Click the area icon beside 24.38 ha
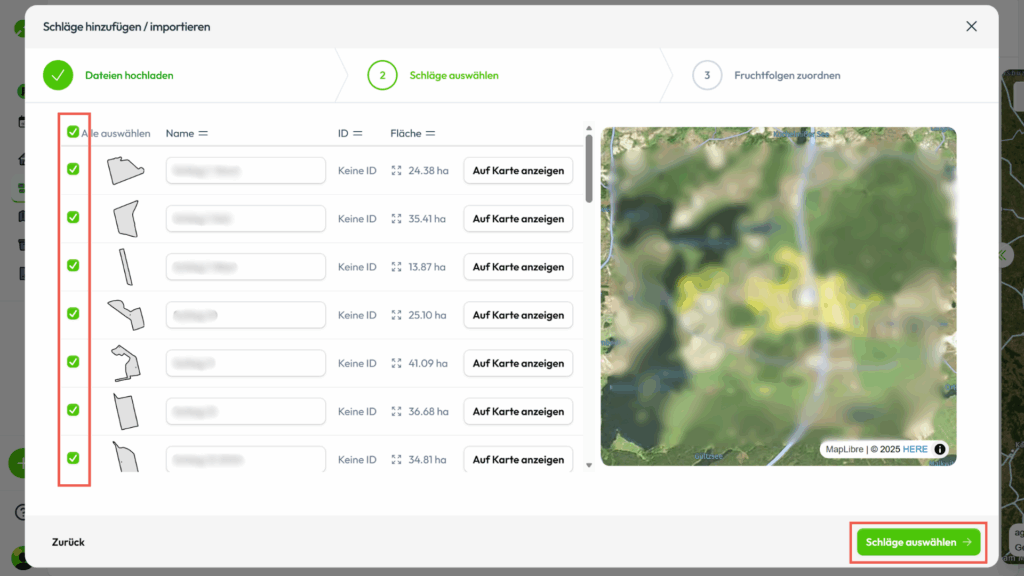The image size is (1024, 576). 397,171
